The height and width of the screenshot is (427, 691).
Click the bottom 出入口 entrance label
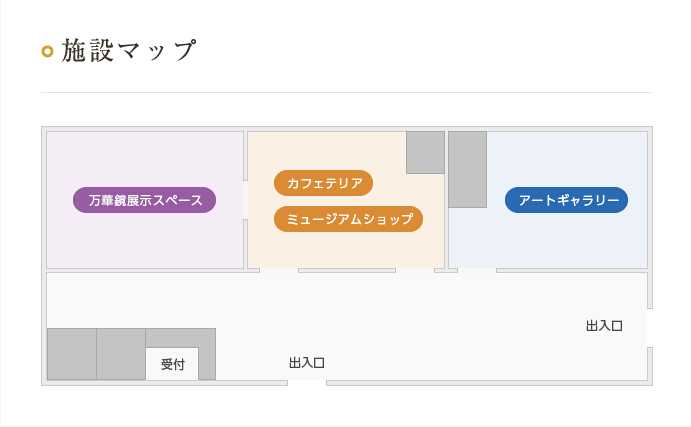point(307,363)
